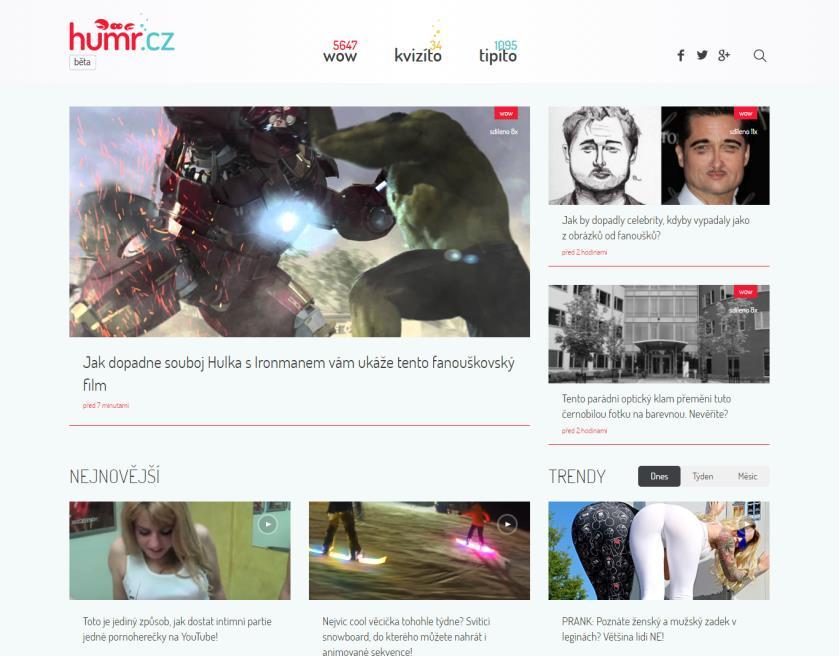Viewport: 839px width, 656px height.
Task: Click the NEJNOVĚJŠÍ section heading
Action: 115,476
